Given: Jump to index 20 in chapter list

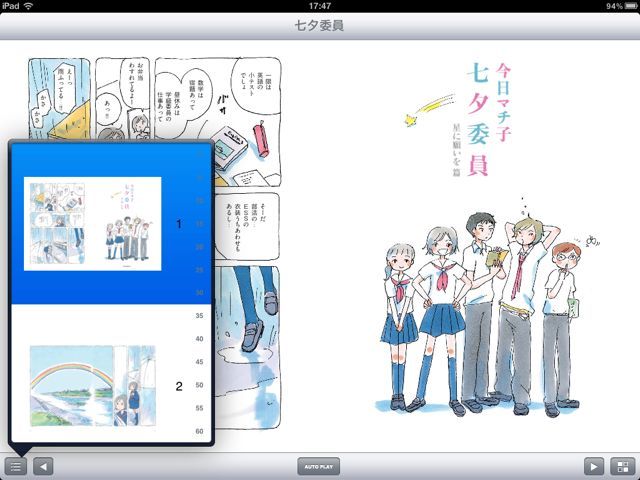Looking at the screenshot, I should pyautogui.click(x=199, y=247).
